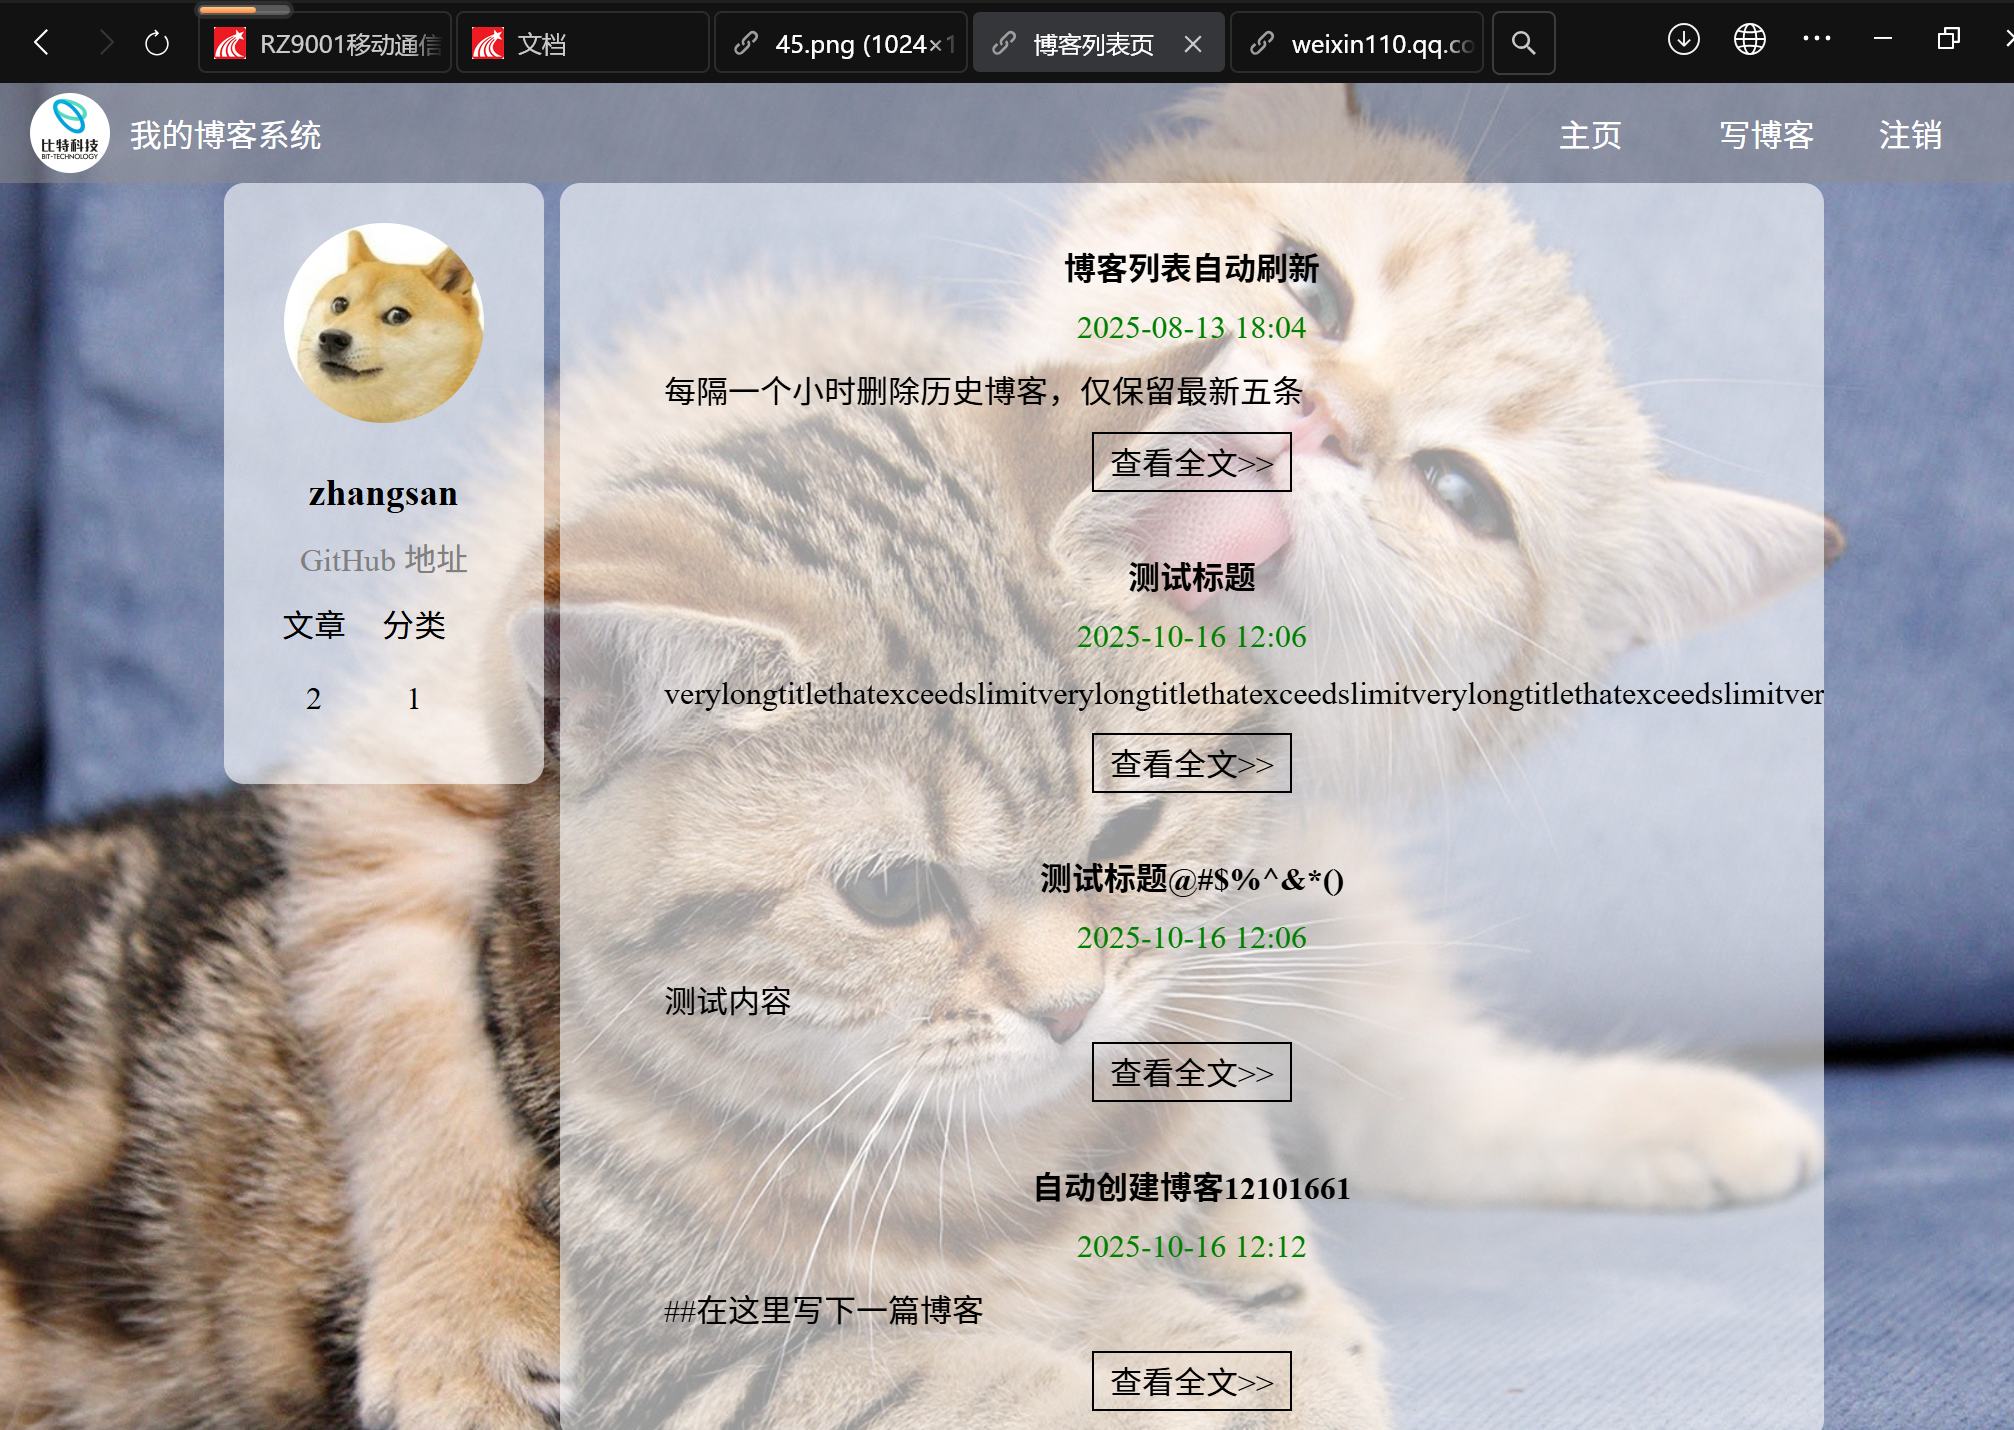View full text of 博客列表自动刷新 post
Screen dimensions: 2014x1430
(1191, 462)
